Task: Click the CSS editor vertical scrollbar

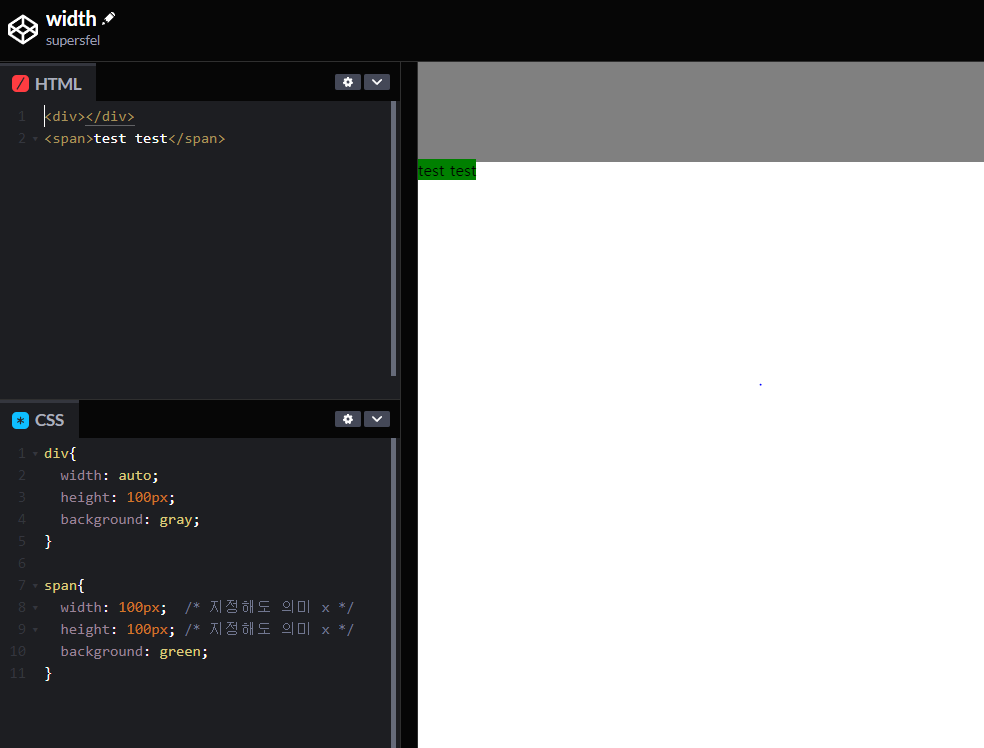Action: coord(393,593)
